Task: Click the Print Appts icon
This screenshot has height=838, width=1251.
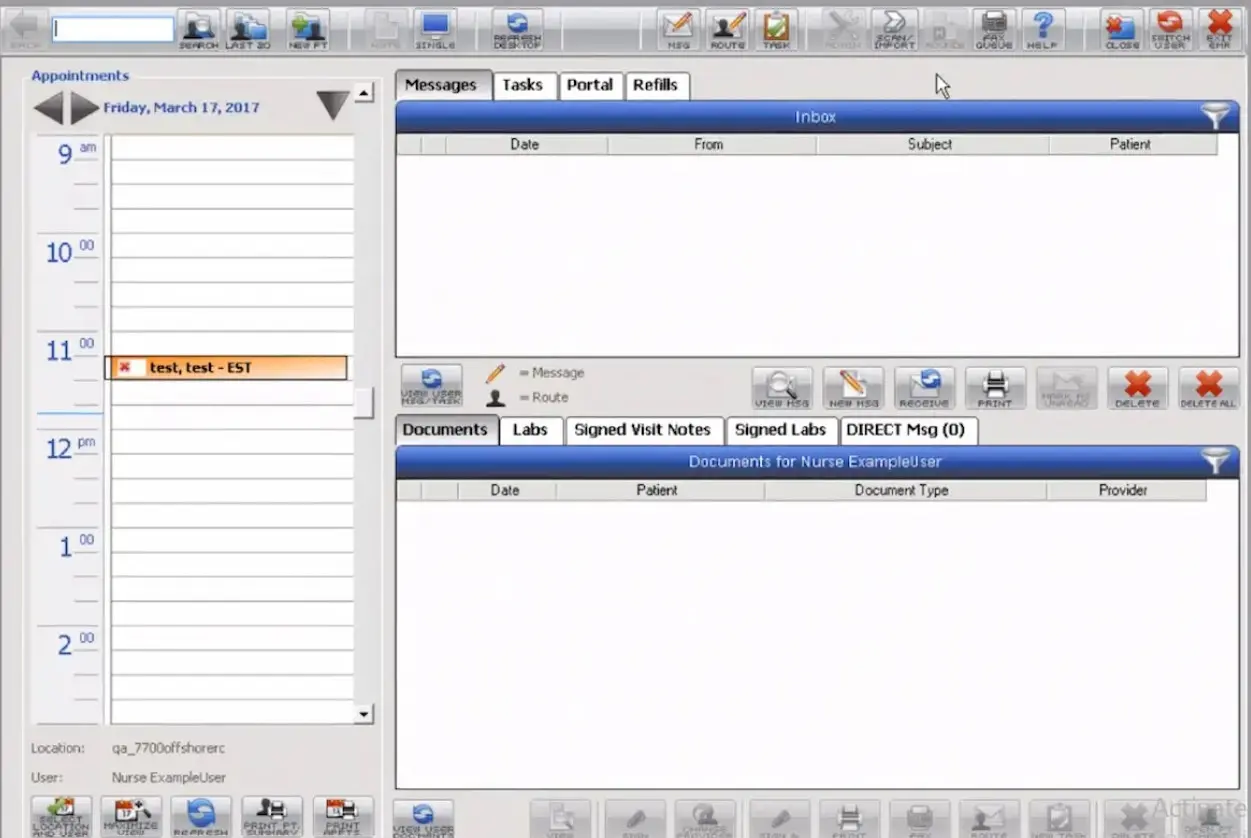Action: tap(342, 817)
